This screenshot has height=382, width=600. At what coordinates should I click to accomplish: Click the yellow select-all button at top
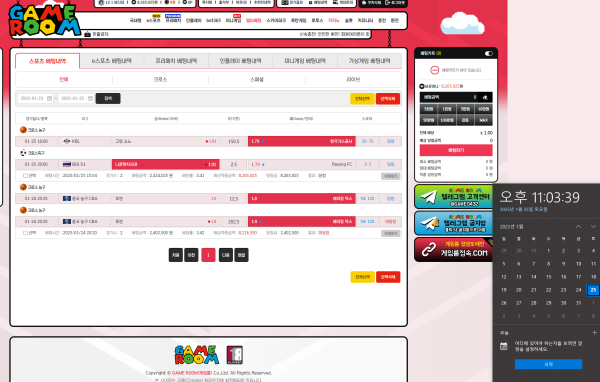[x=362, y=99]
